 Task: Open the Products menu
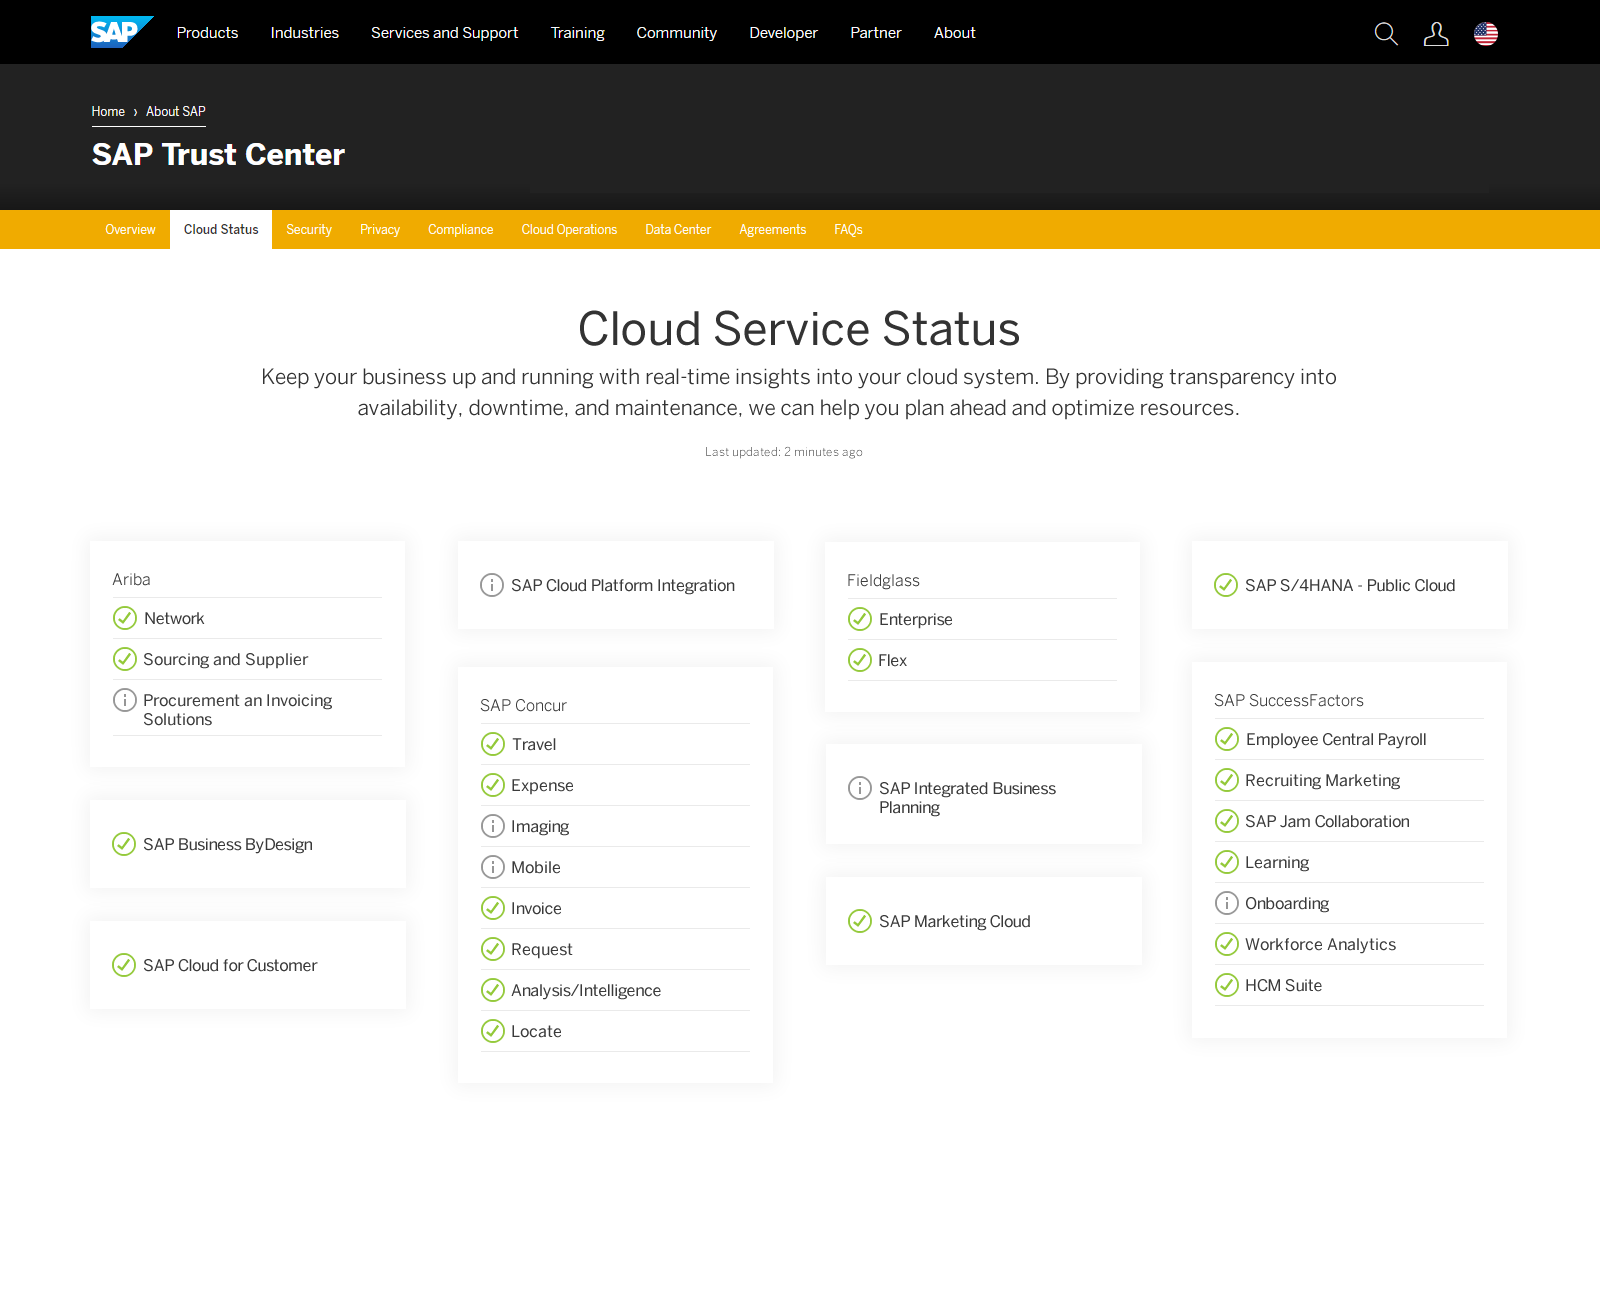(x=207, y=33)
